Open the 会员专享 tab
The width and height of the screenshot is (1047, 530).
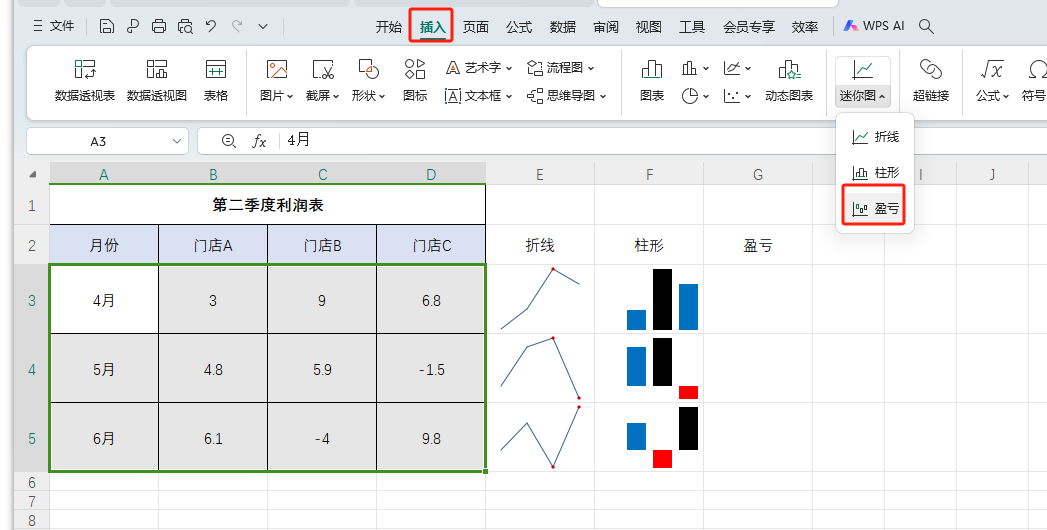pyautogui.click(x=749, y=27)
